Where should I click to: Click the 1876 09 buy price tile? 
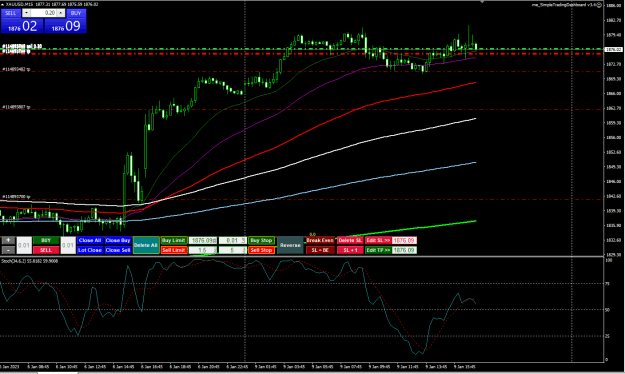point(65,26)
